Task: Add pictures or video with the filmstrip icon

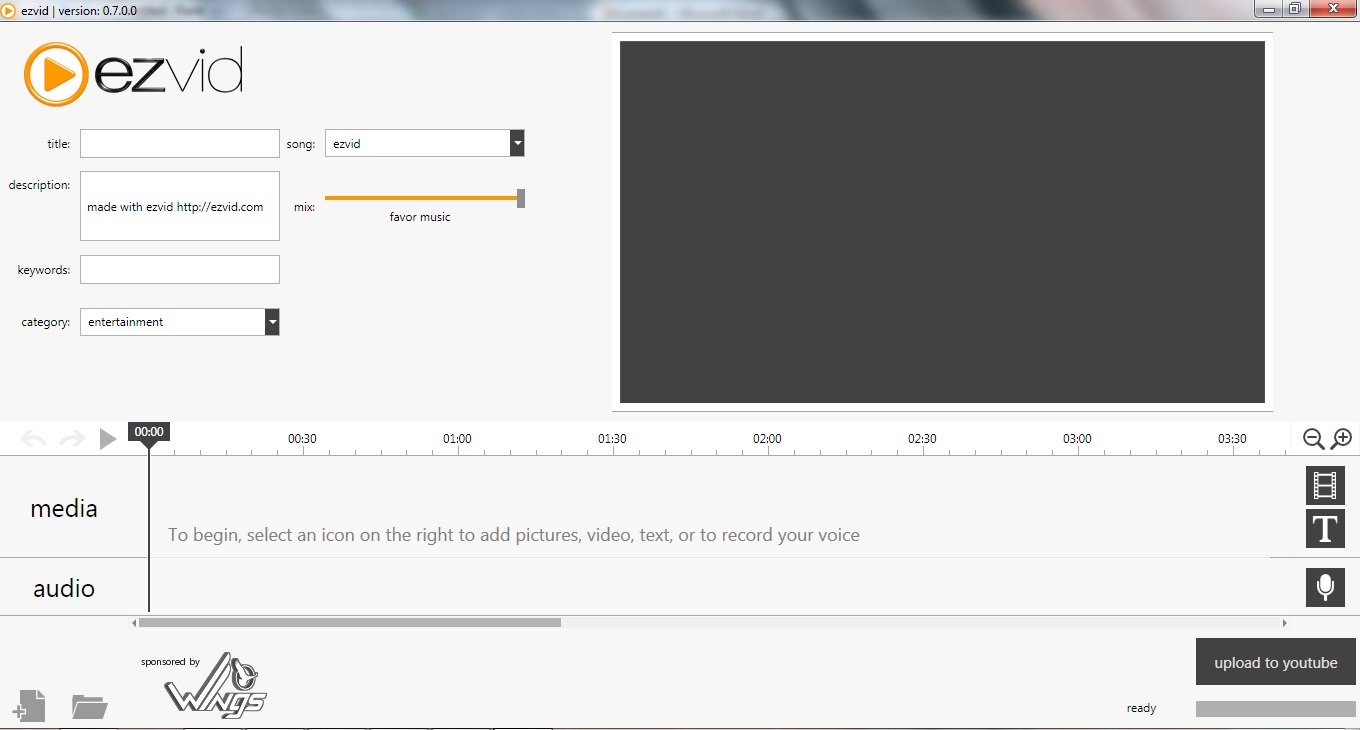Action: [1325, 486]
